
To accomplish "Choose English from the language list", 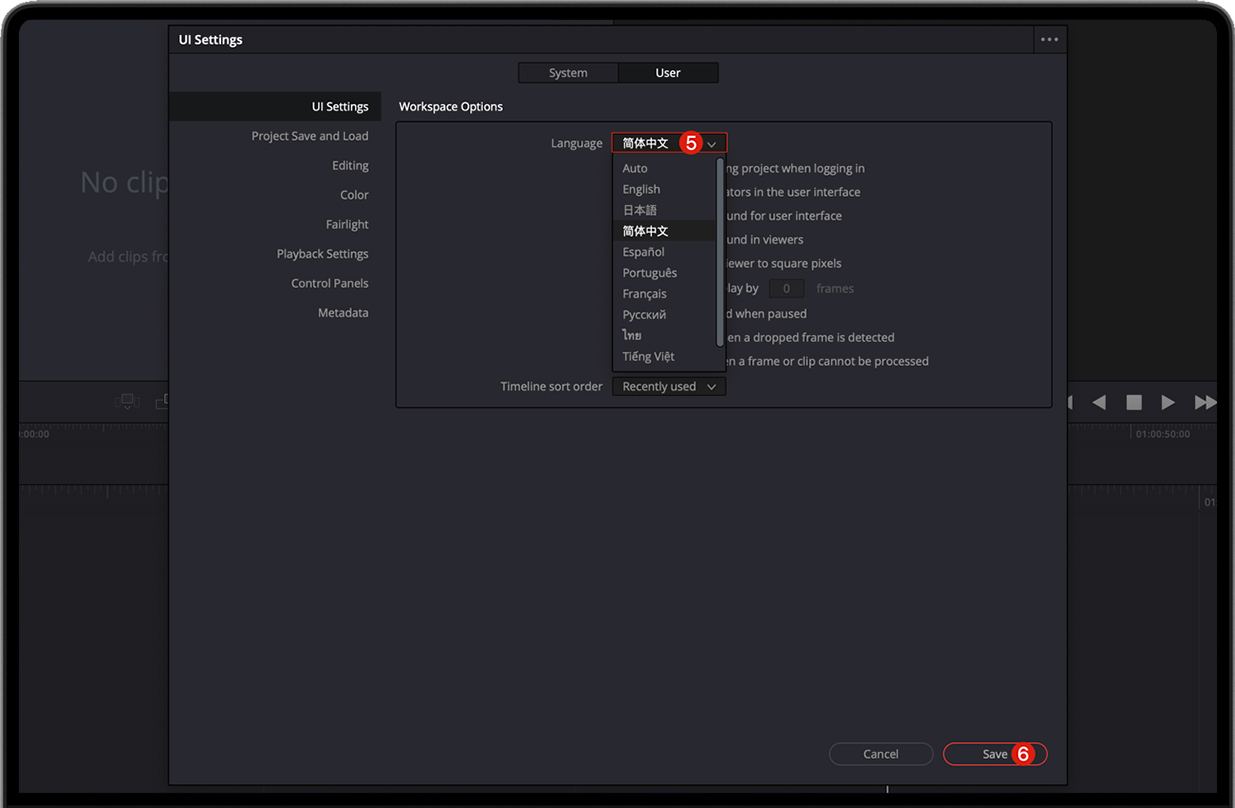I will pos(664,189).
